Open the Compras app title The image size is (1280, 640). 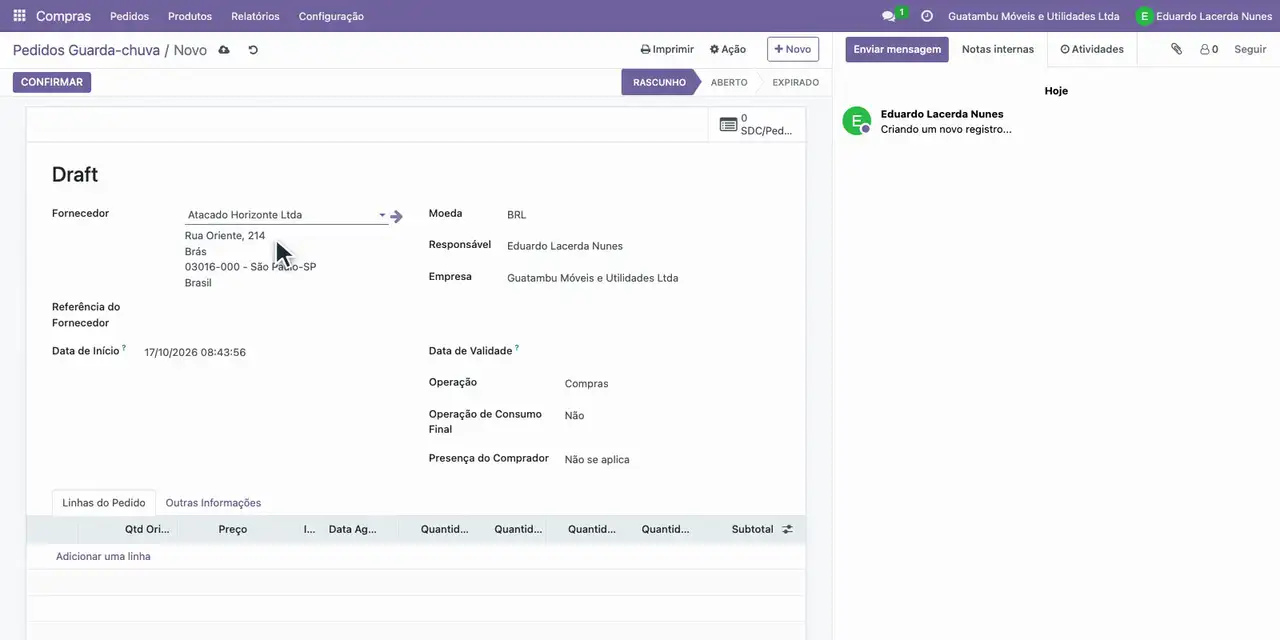63,16
